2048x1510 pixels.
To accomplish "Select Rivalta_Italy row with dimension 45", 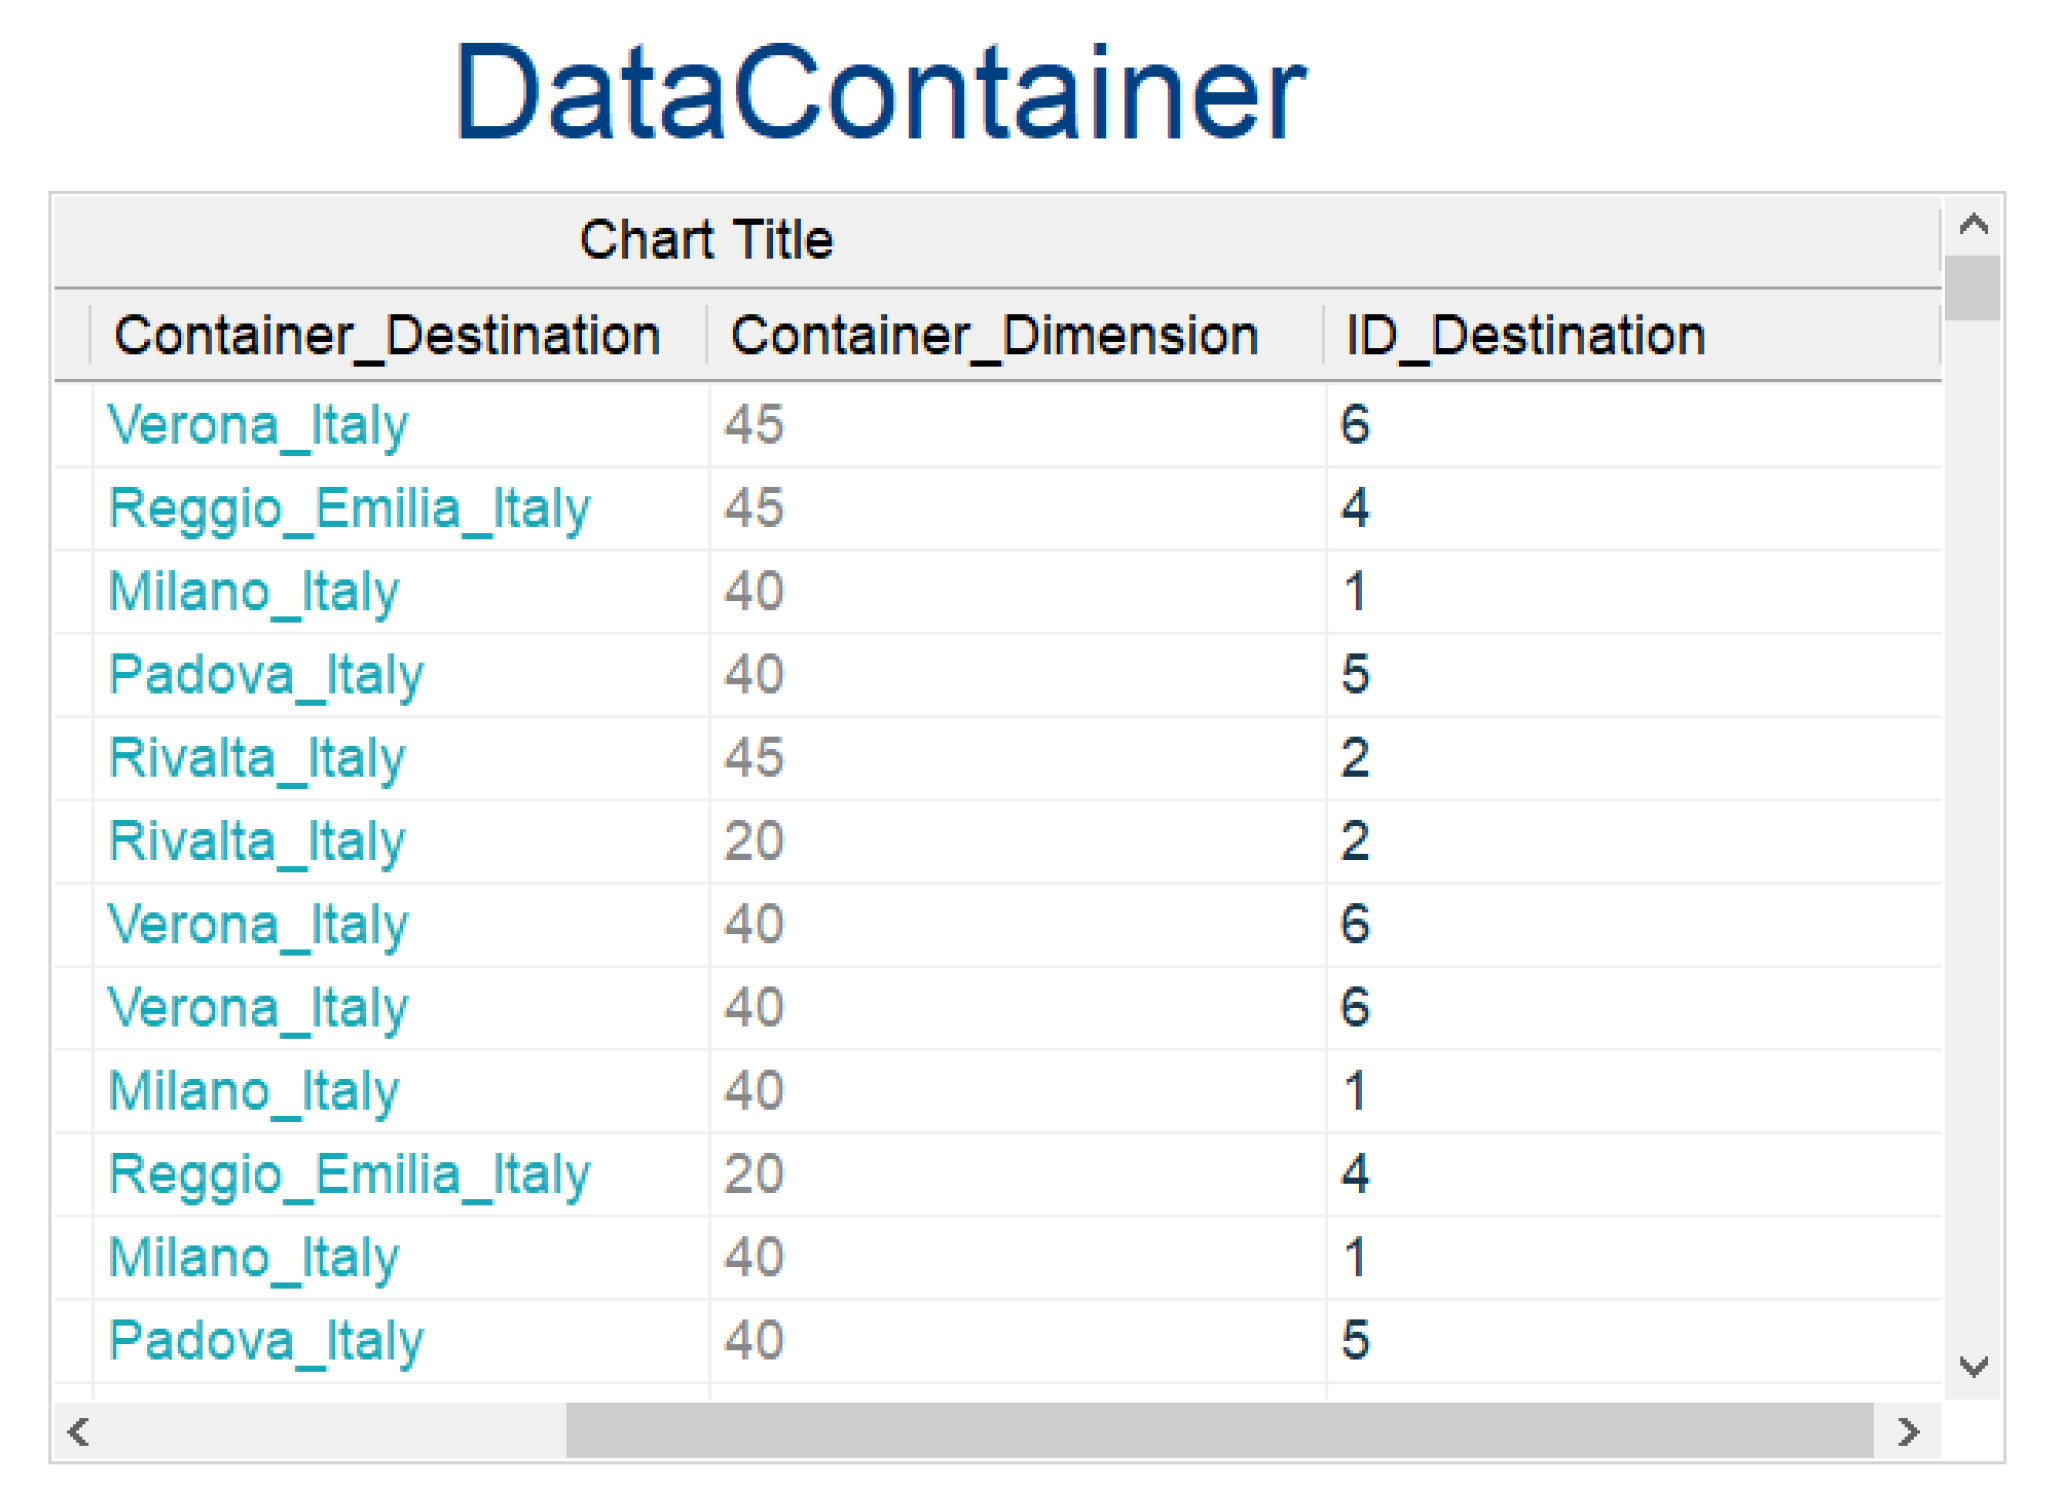I will click(257, 758).
